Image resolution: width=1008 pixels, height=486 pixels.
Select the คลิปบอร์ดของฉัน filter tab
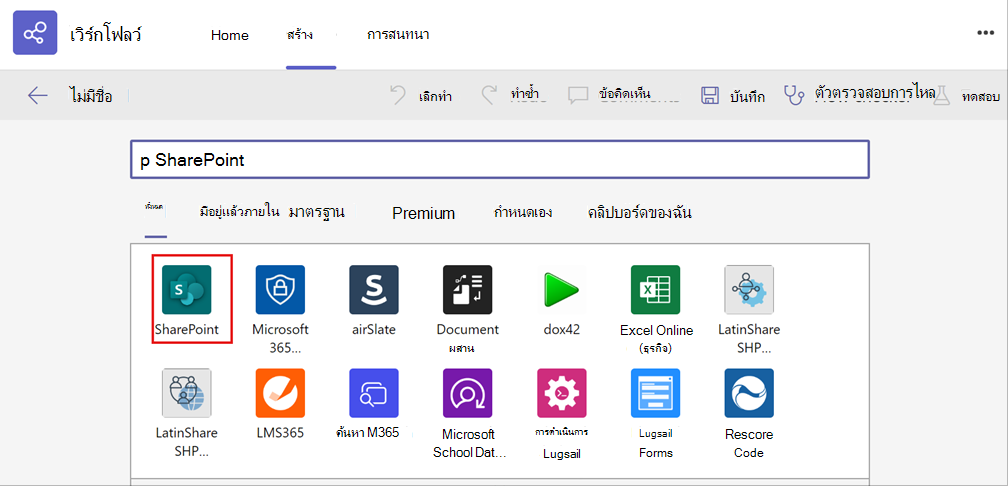(x=640, y=212)
